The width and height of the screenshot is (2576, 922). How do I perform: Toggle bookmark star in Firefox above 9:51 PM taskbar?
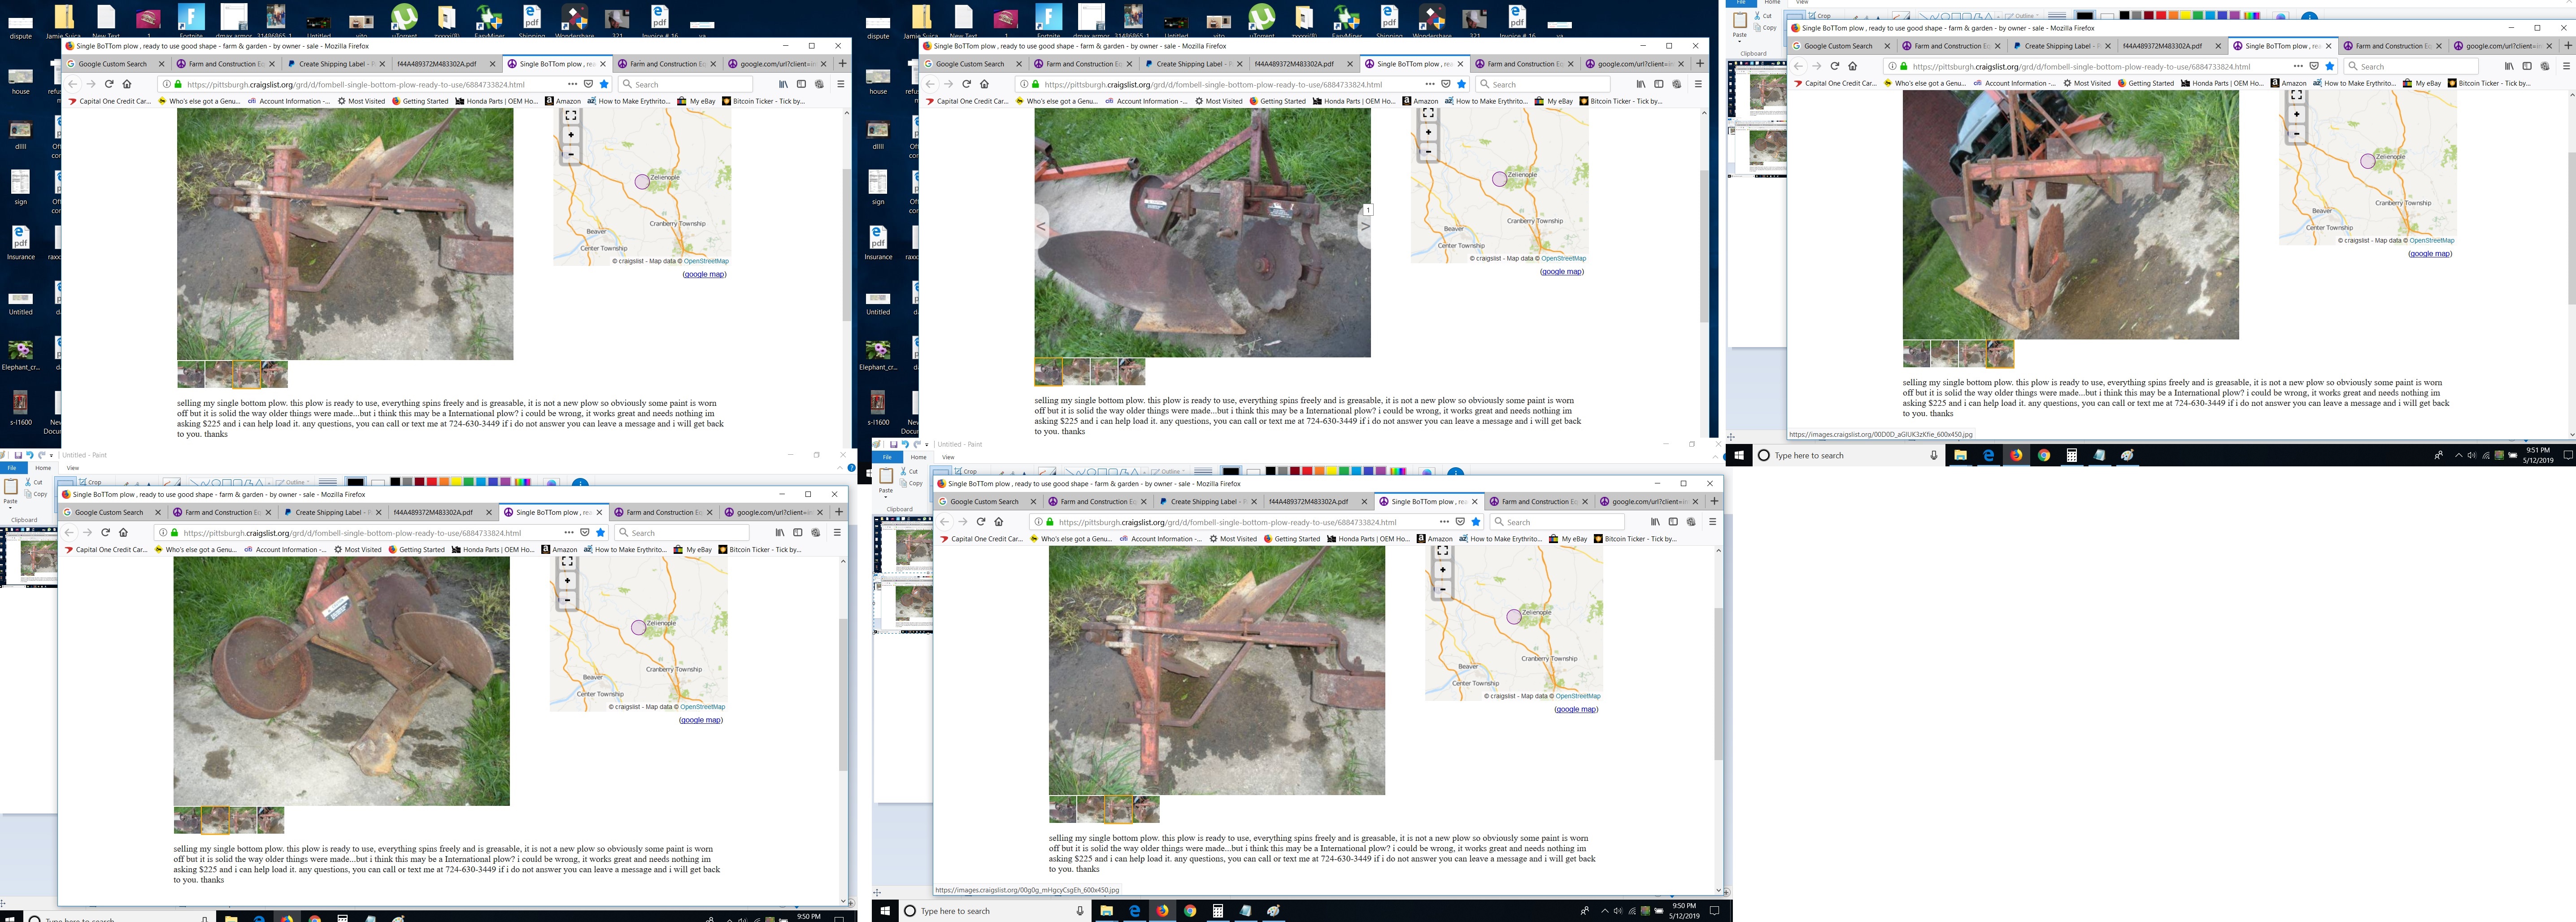click(2330, 66)
